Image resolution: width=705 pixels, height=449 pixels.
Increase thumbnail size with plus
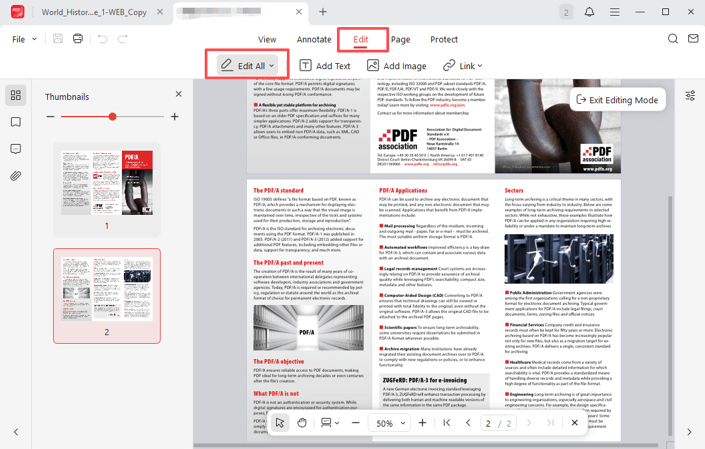point(174,117)
